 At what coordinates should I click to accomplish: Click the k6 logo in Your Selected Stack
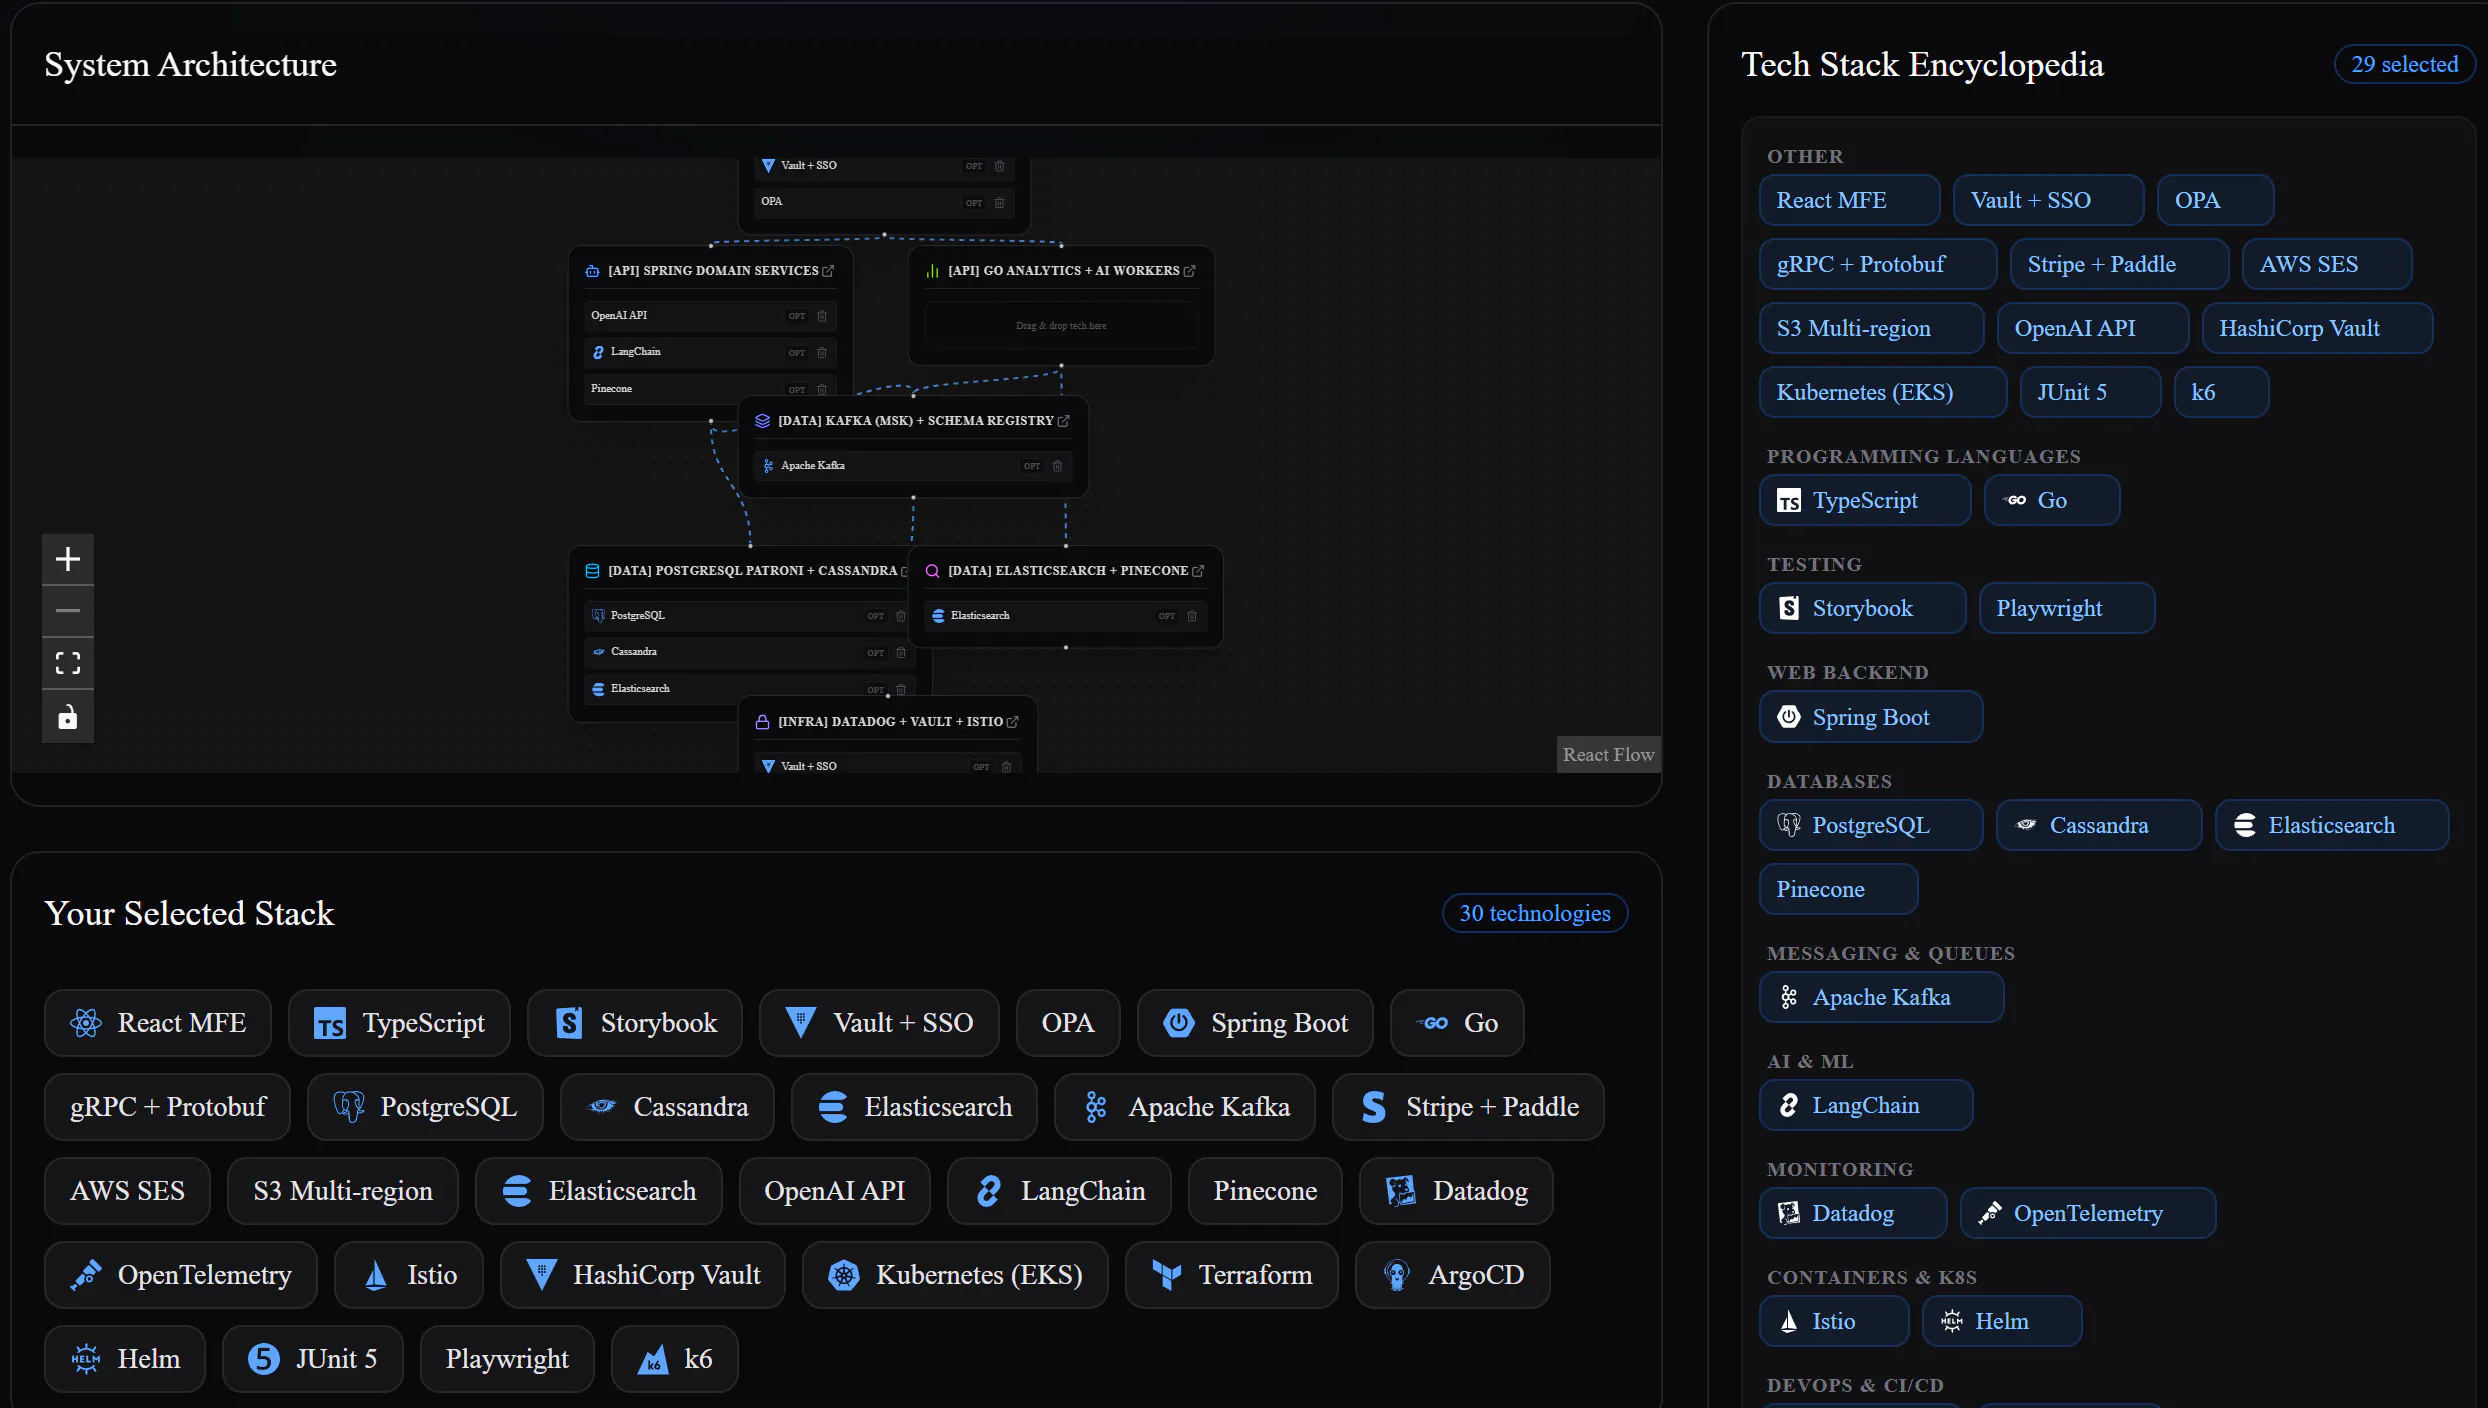tap(653, 1359)
